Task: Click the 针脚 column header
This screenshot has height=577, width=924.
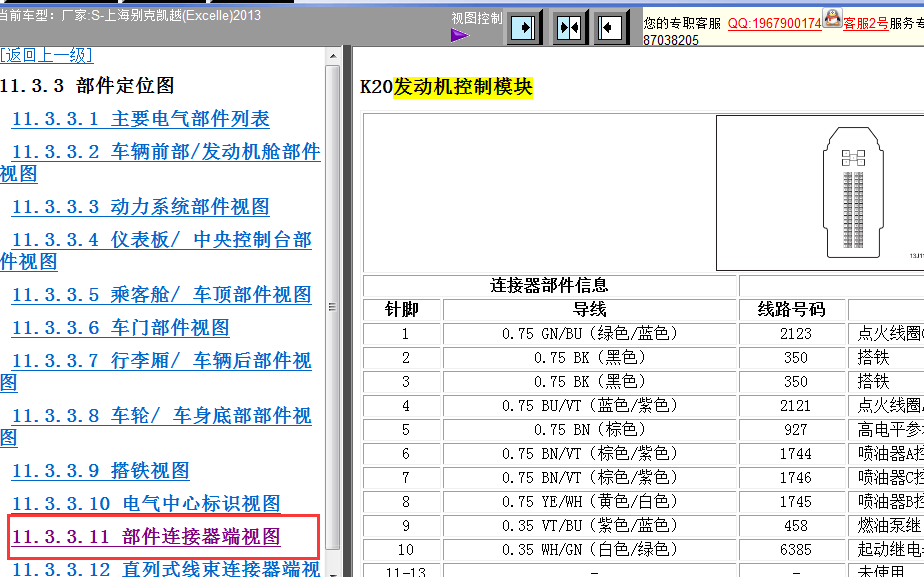Action: coord(402,310)
